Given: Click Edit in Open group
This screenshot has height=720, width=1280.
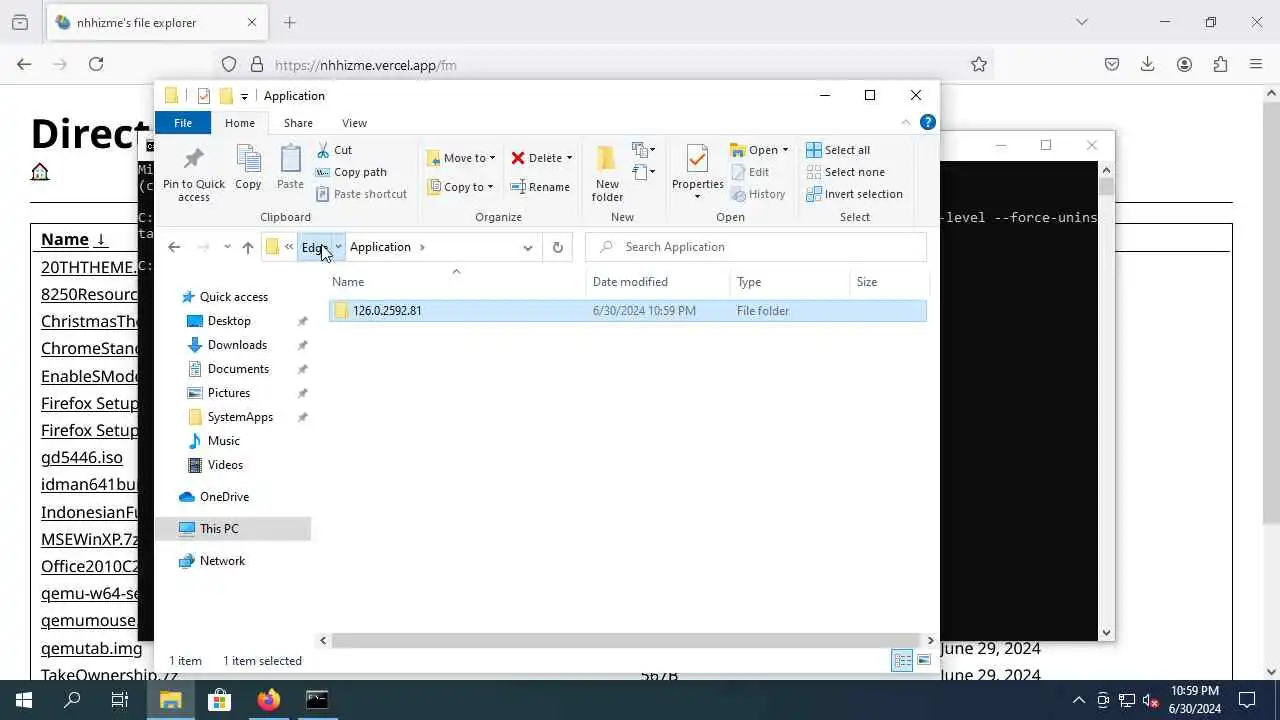Looking at the screenshot, I should pyautogui.click(x=750, y=172).
